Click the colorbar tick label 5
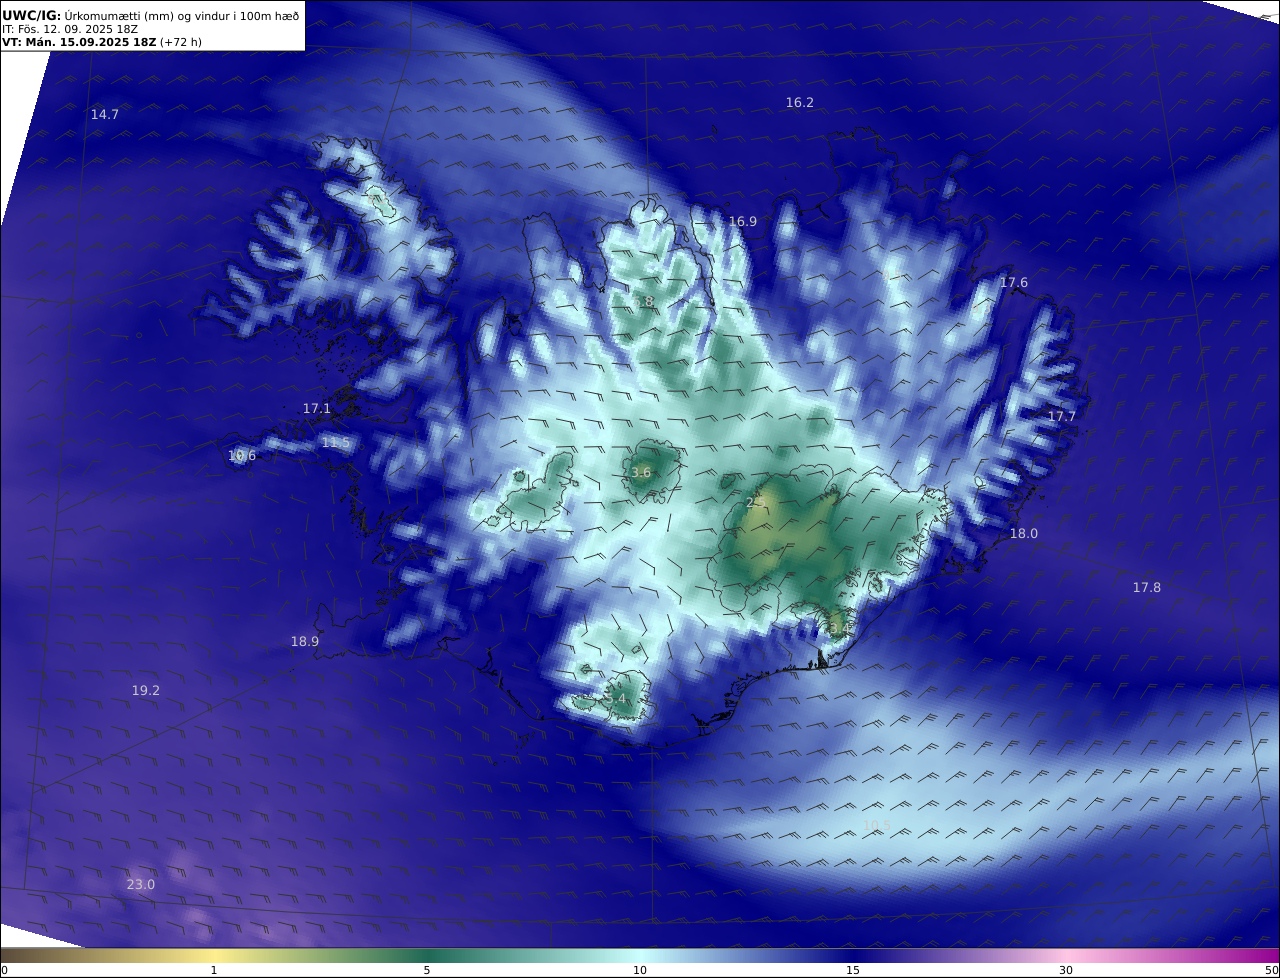 coord(427,970)
